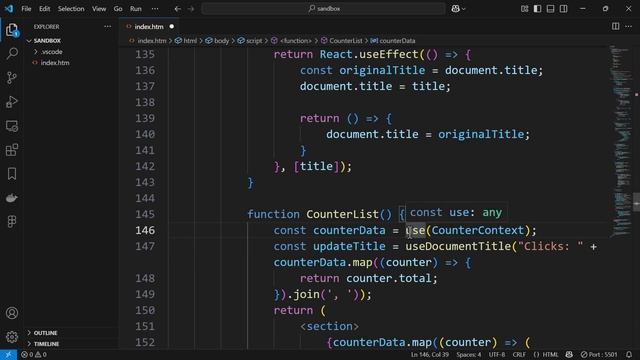Toggle Secondary Side Bar visibility
Image resolution: width=640 pixels, height=360 pixels.
pos(564,9)
